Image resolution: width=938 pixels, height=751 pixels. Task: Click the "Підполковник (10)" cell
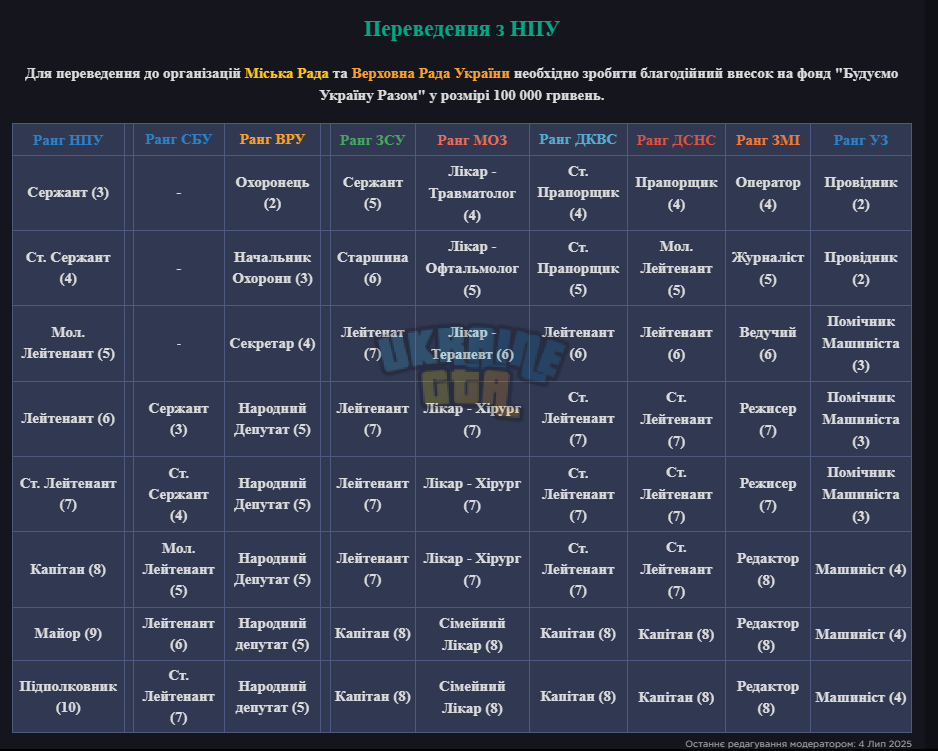click(68, 697)
